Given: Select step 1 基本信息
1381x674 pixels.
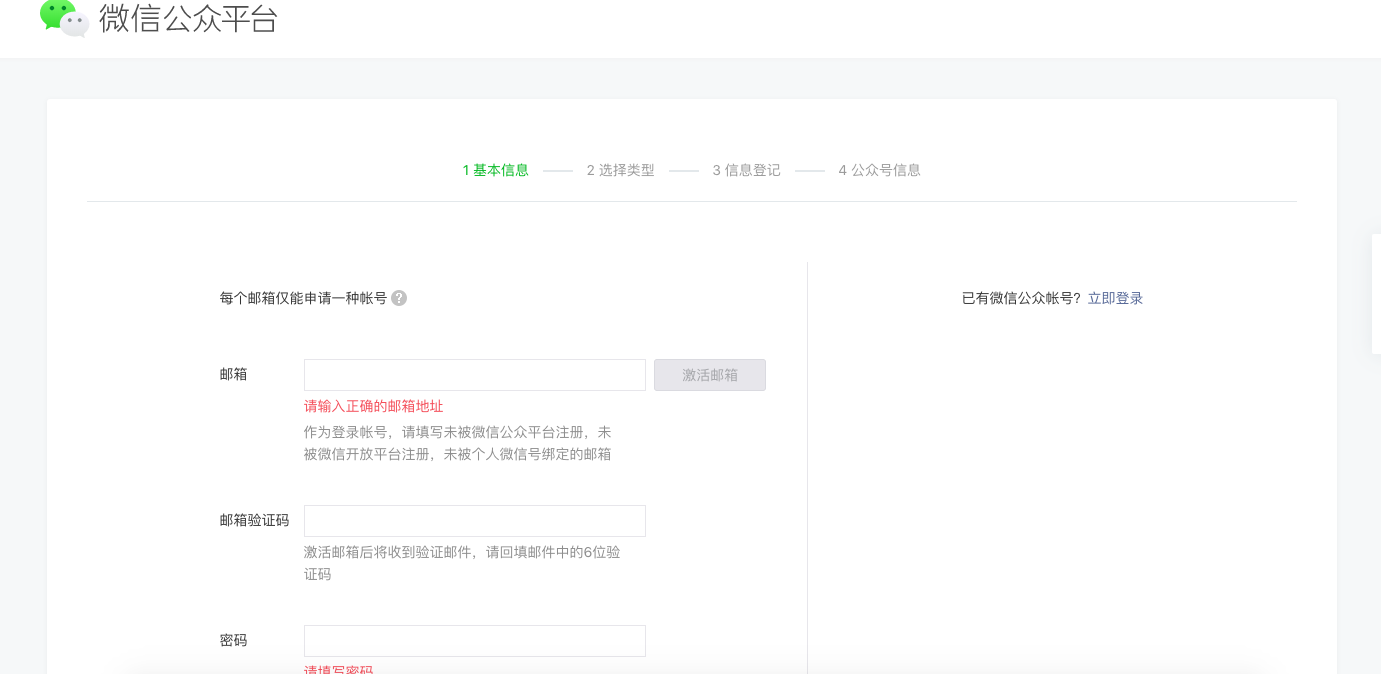Looking at the screenshot, I should 495,170.
